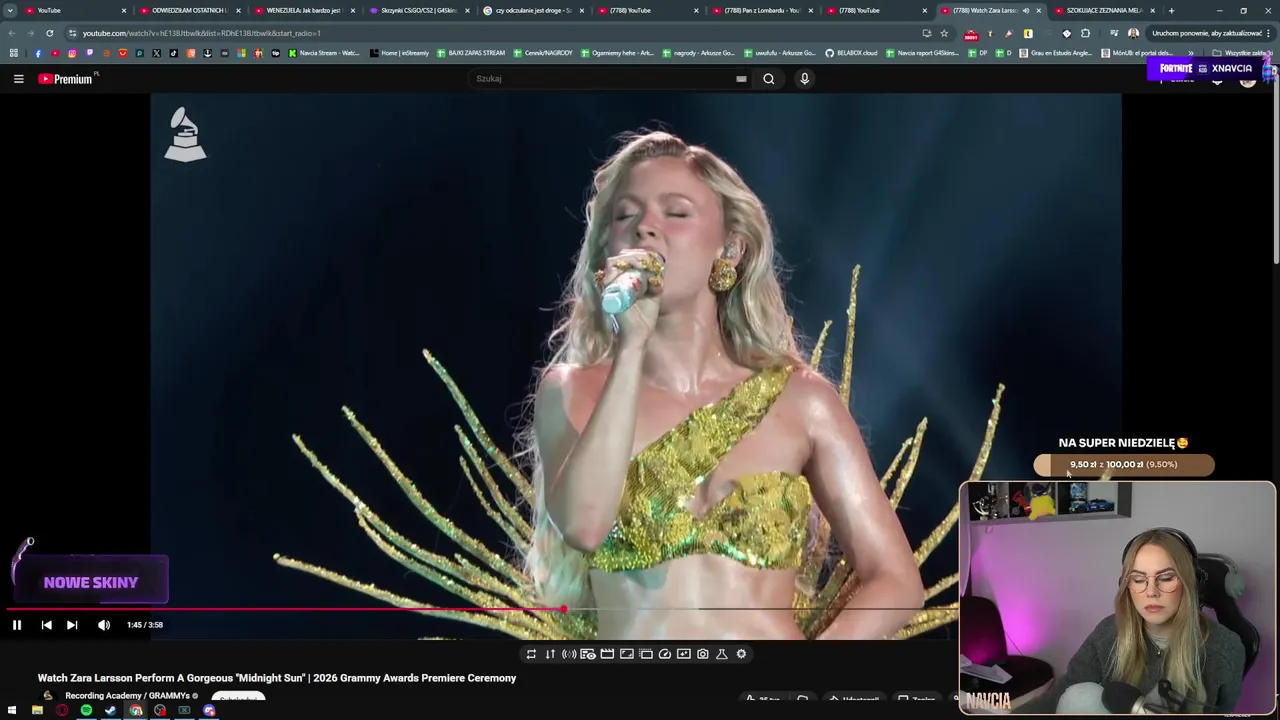Open enhancer settings gear icon

pos(741,654)
